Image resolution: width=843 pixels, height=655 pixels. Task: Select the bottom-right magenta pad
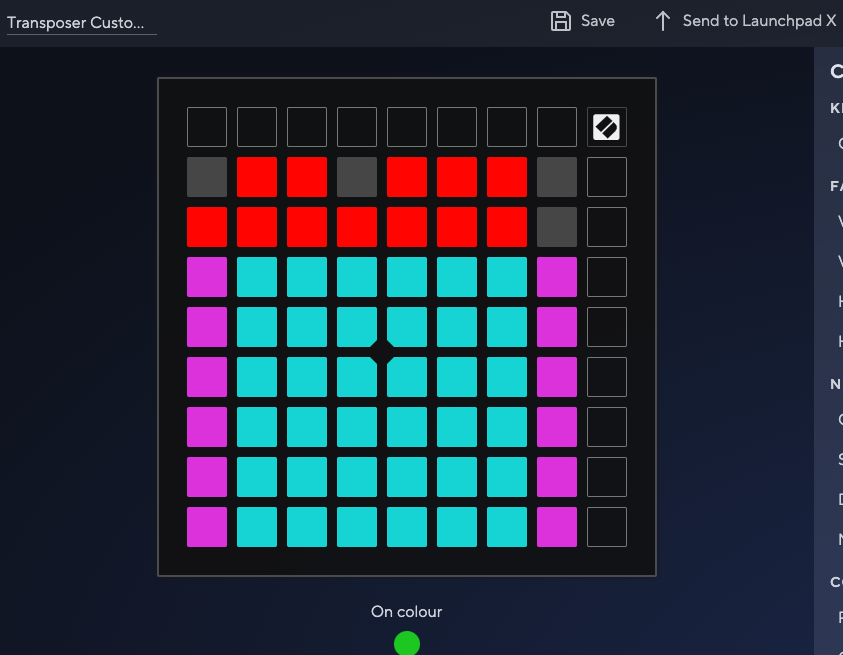pos(557,527)
